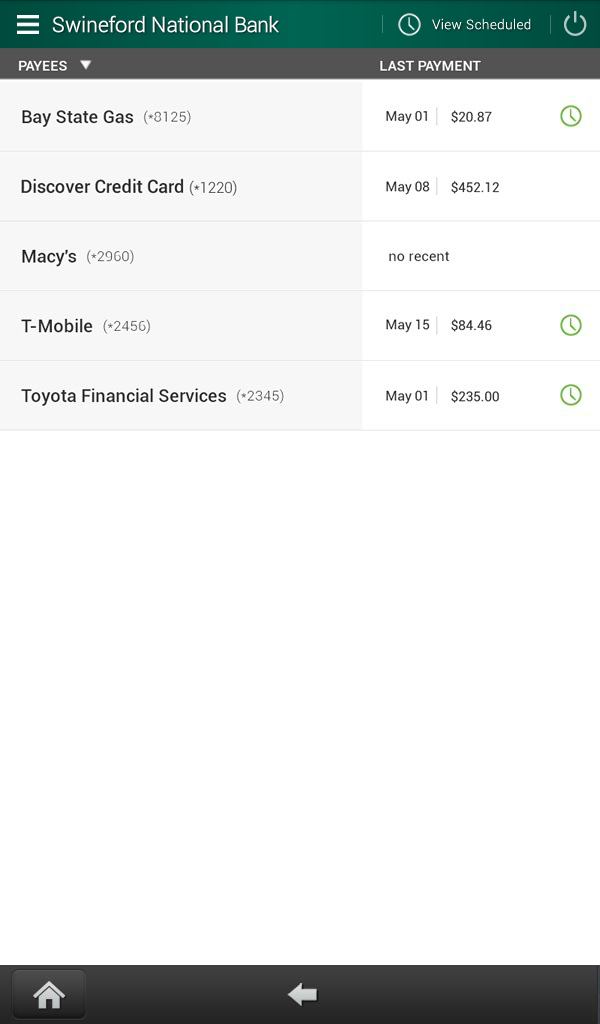Open the navigation hamburger menu
The image size is (600, 1024).
click(x=26, y=24)
